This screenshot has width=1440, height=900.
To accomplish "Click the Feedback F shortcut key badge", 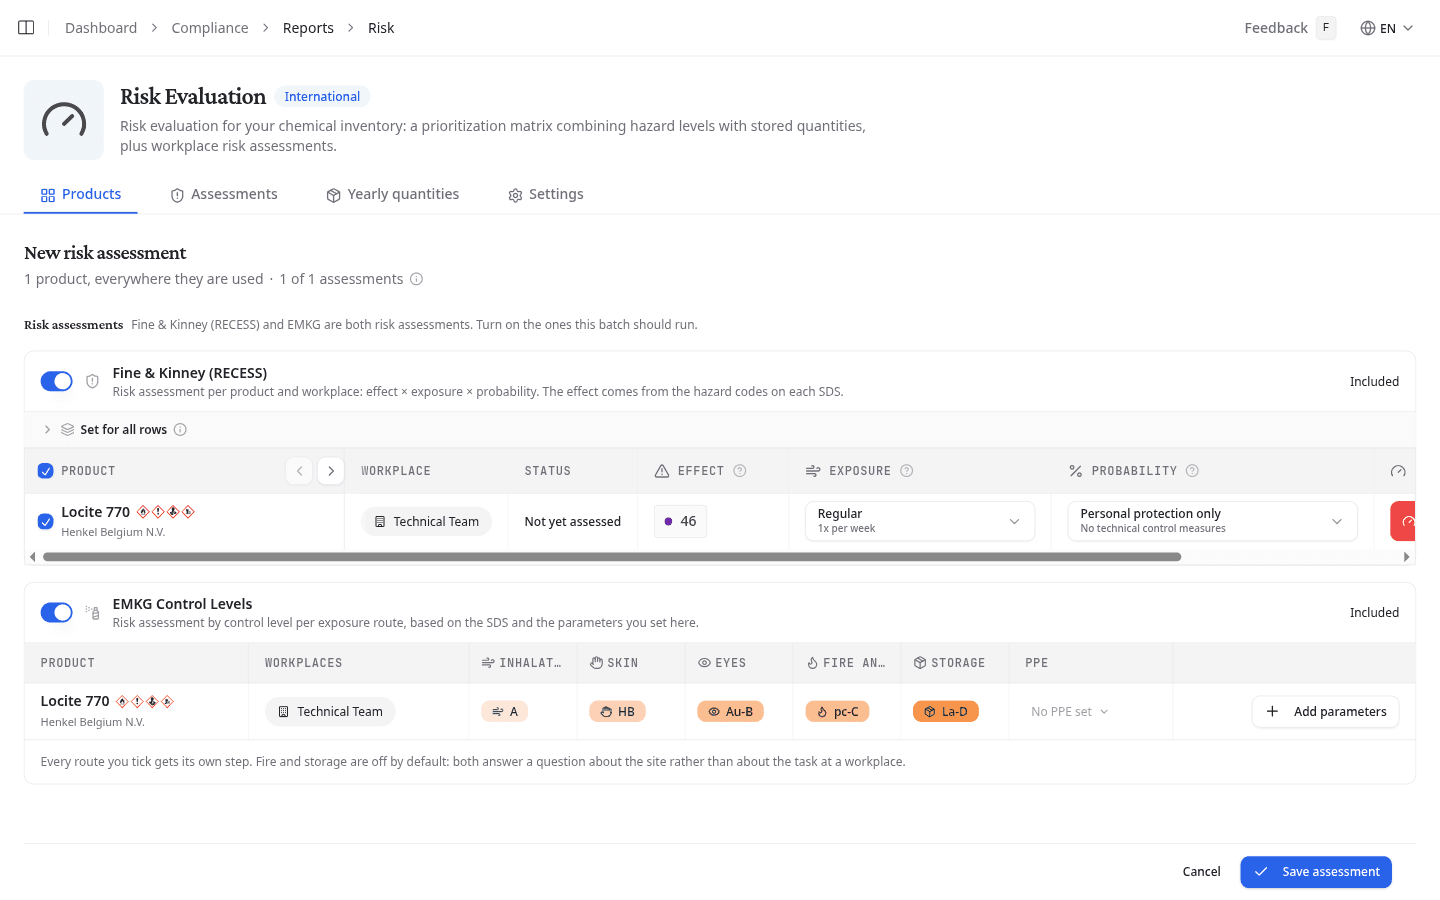I will [1326, 28].
